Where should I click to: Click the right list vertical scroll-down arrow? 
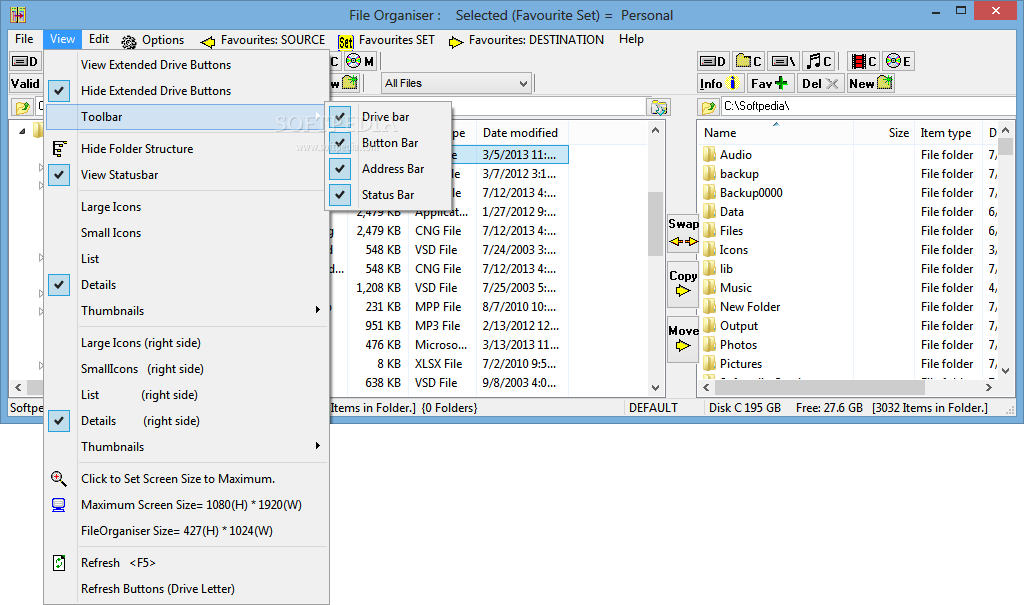click(x=1006, y=370)
